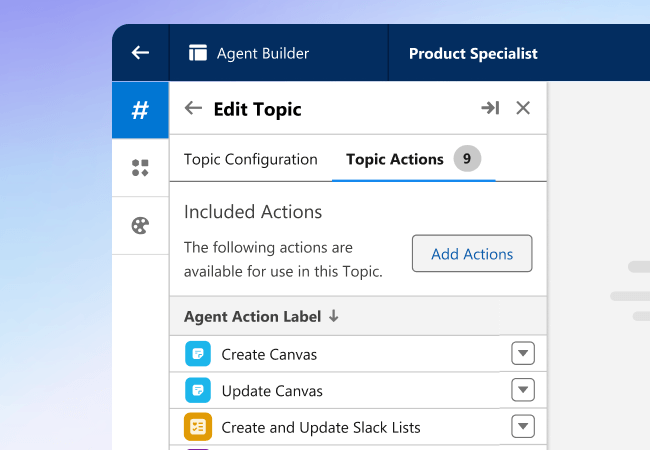This screenshot has width=650, height=450.
Task: Click the Edit Topic heading
Action: point(257,109)
